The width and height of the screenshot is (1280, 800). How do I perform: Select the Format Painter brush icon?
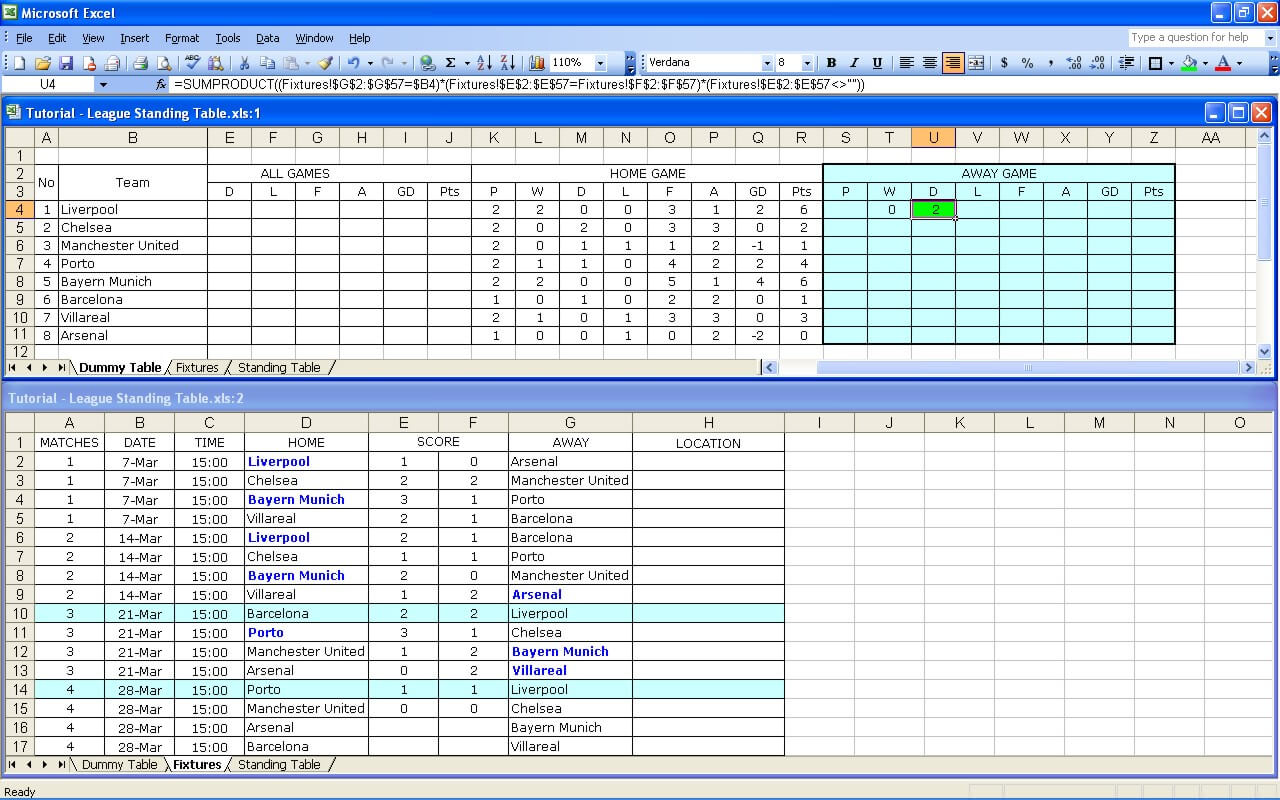tap(326, 63)
